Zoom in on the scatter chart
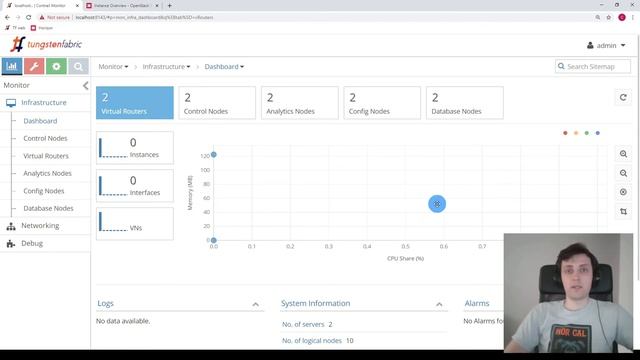640x360 pixels. coord(623,154)
